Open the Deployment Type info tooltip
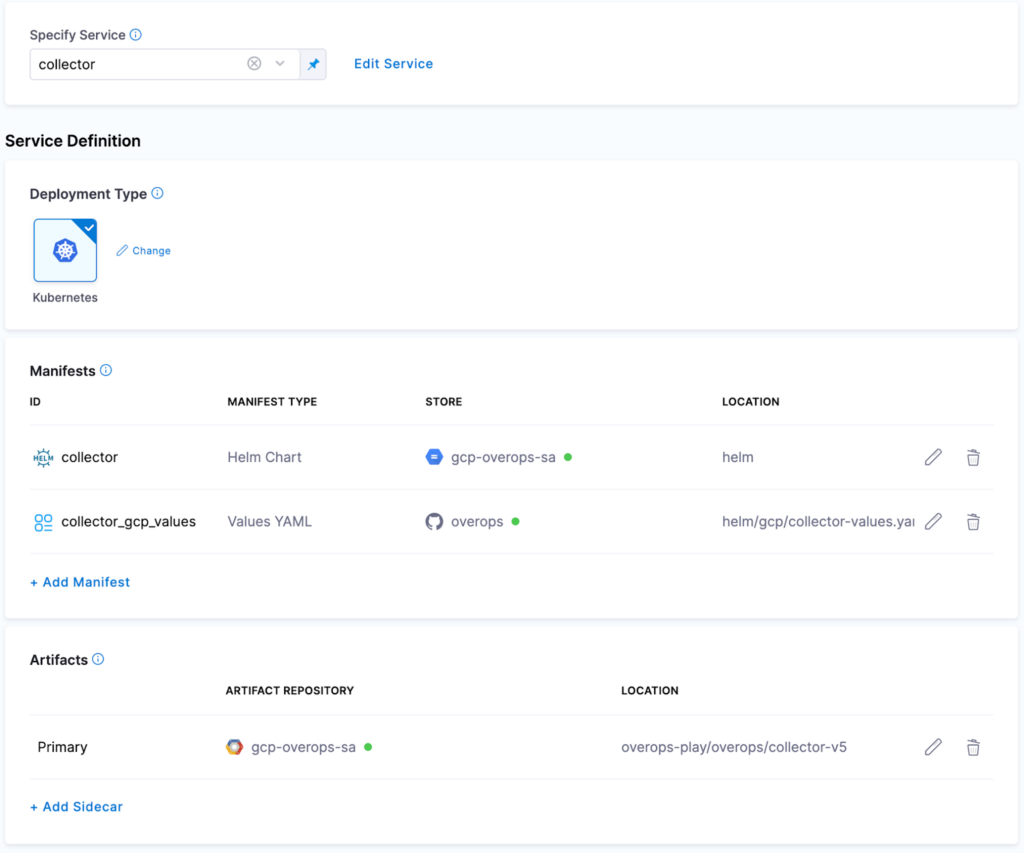Viewport: 1024px width, 853px height. coord(157,194)
